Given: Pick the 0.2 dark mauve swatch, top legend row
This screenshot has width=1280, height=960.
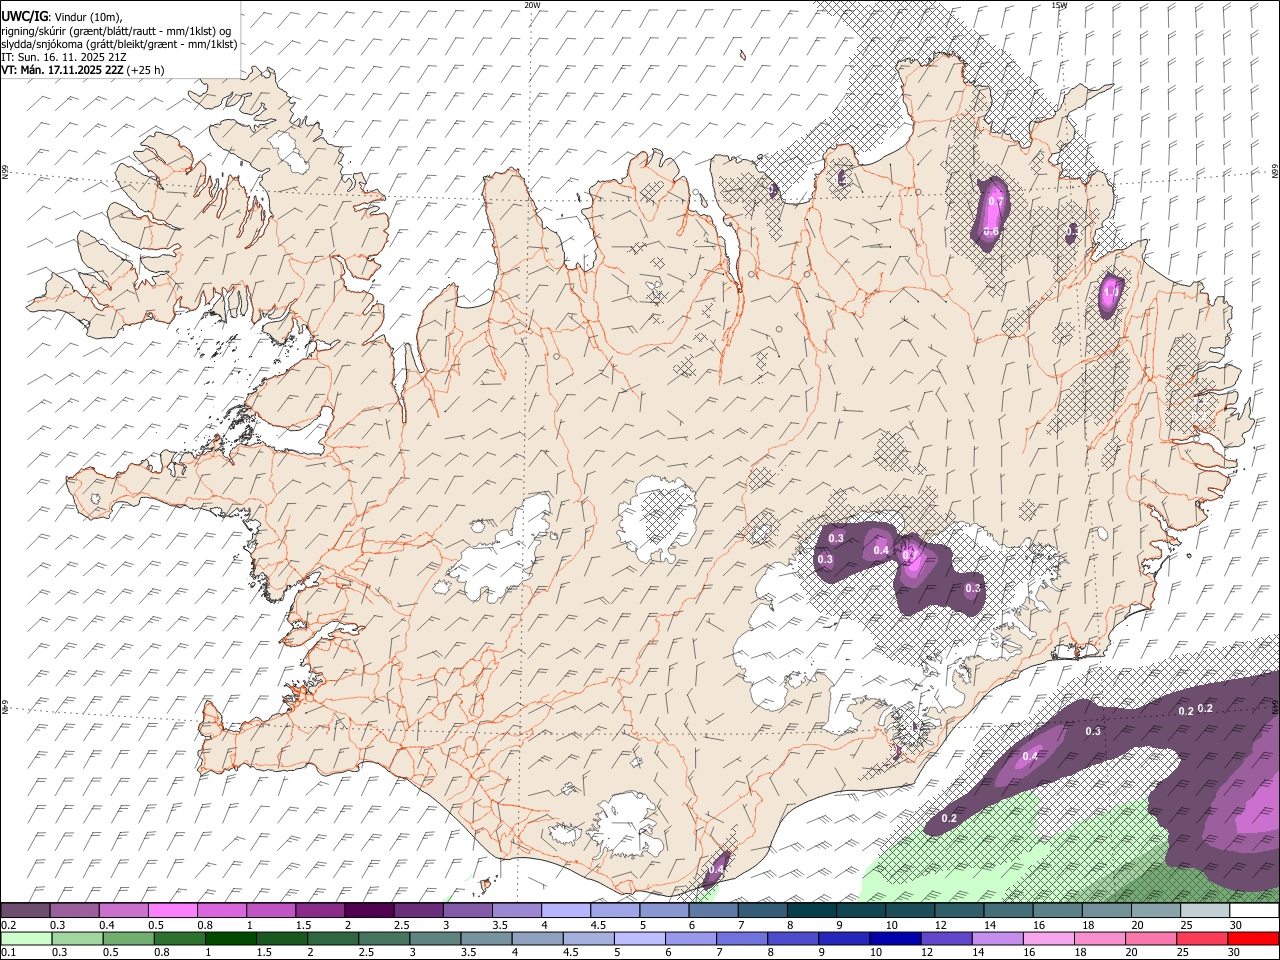Looking at the screenshot, I should coord(25,911).
